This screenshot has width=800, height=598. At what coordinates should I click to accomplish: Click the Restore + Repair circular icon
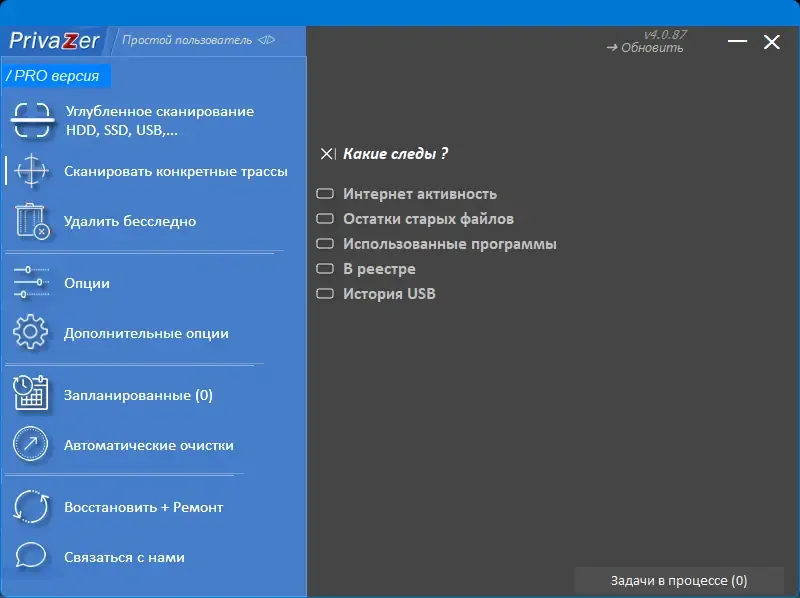(x=32, y=507)
